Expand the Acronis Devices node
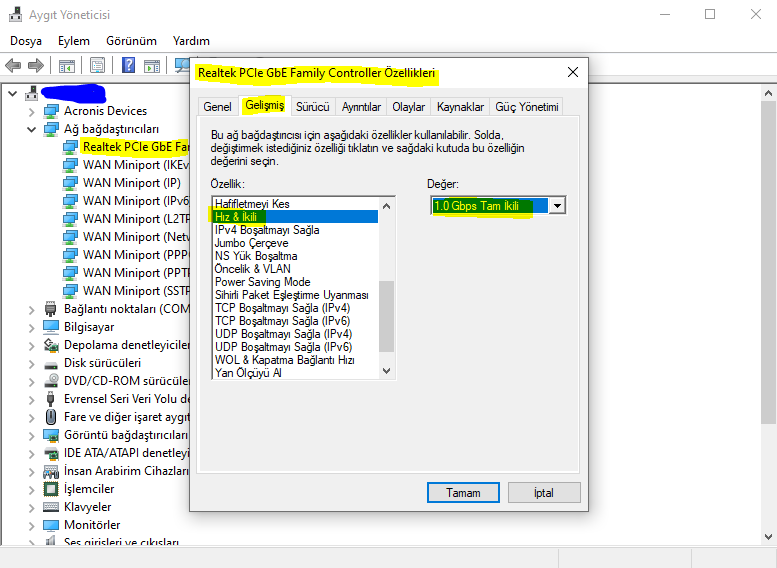777x568 pixels. 32,112
